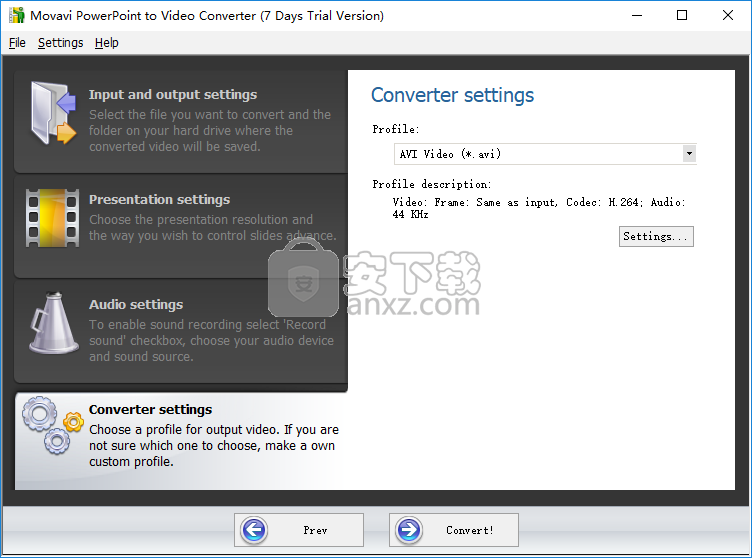Open the File menu
The image size is (752, 558).
tap(17, 43)
